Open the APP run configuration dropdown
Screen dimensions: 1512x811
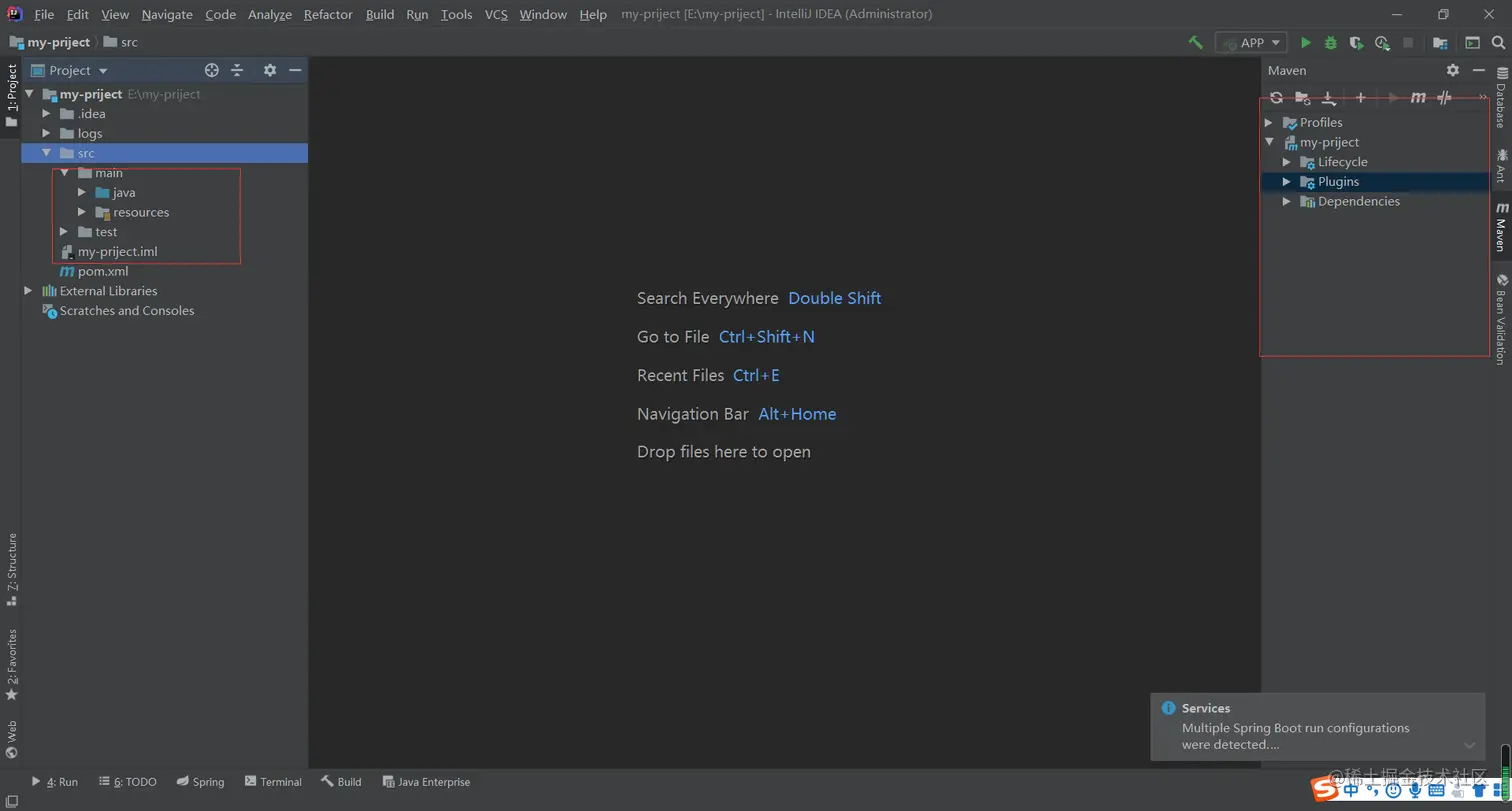tap(1250, 43)
